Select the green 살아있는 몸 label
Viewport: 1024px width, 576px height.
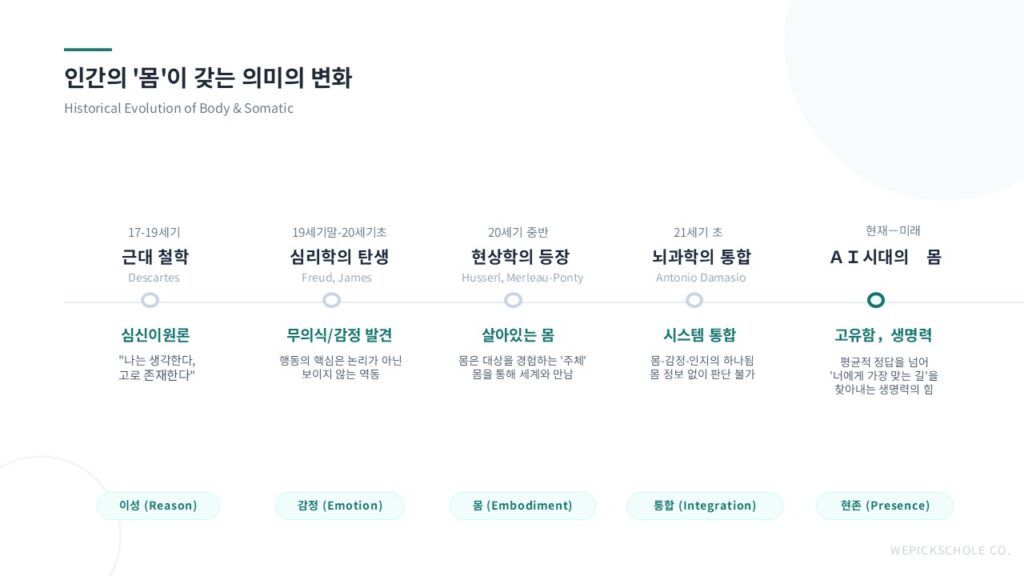(x=518, y=335)
